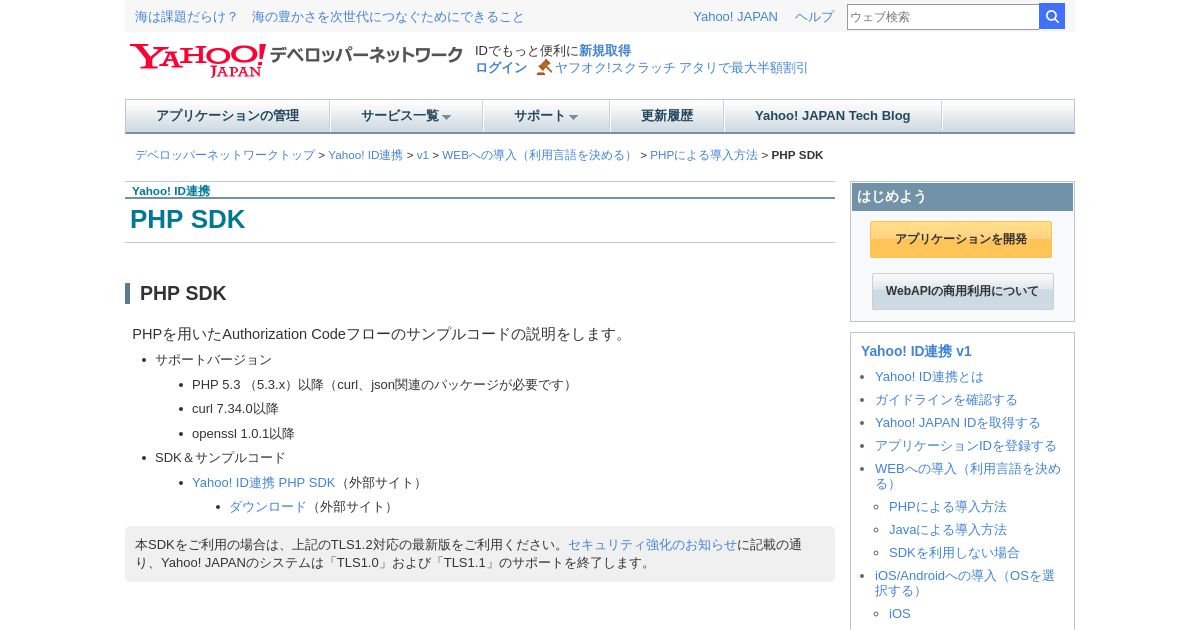Viewport: 1200px width, 630px height.
Task: Open the ヘルプ link
Action: (814, 17)
